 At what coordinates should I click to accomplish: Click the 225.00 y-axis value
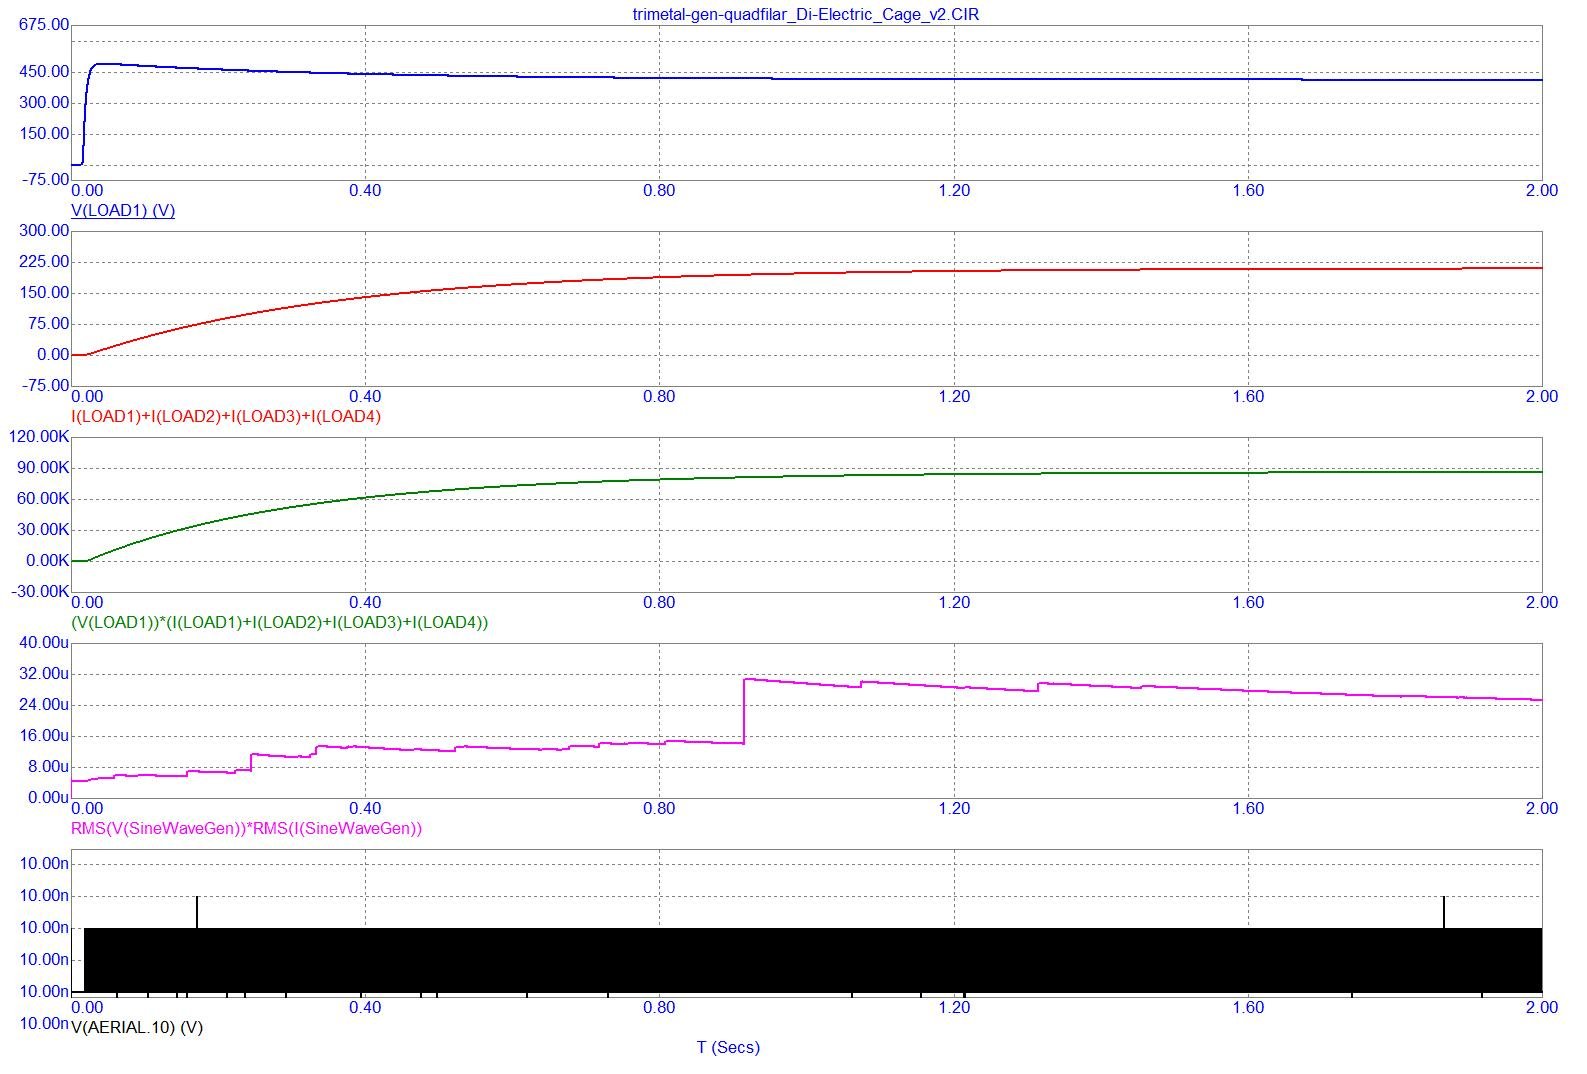tap(44, 262)
